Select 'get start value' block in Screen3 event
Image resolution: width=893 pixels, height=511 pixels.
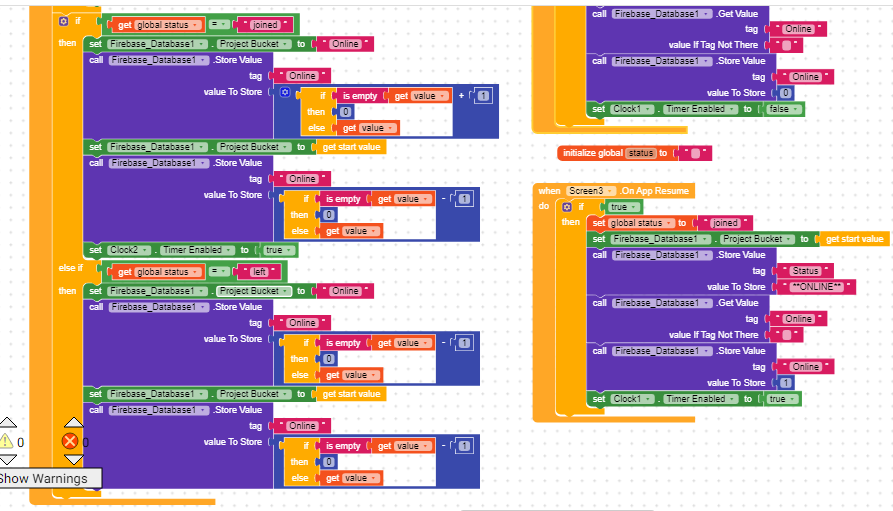pyautogui.click(x=854, y=239)
